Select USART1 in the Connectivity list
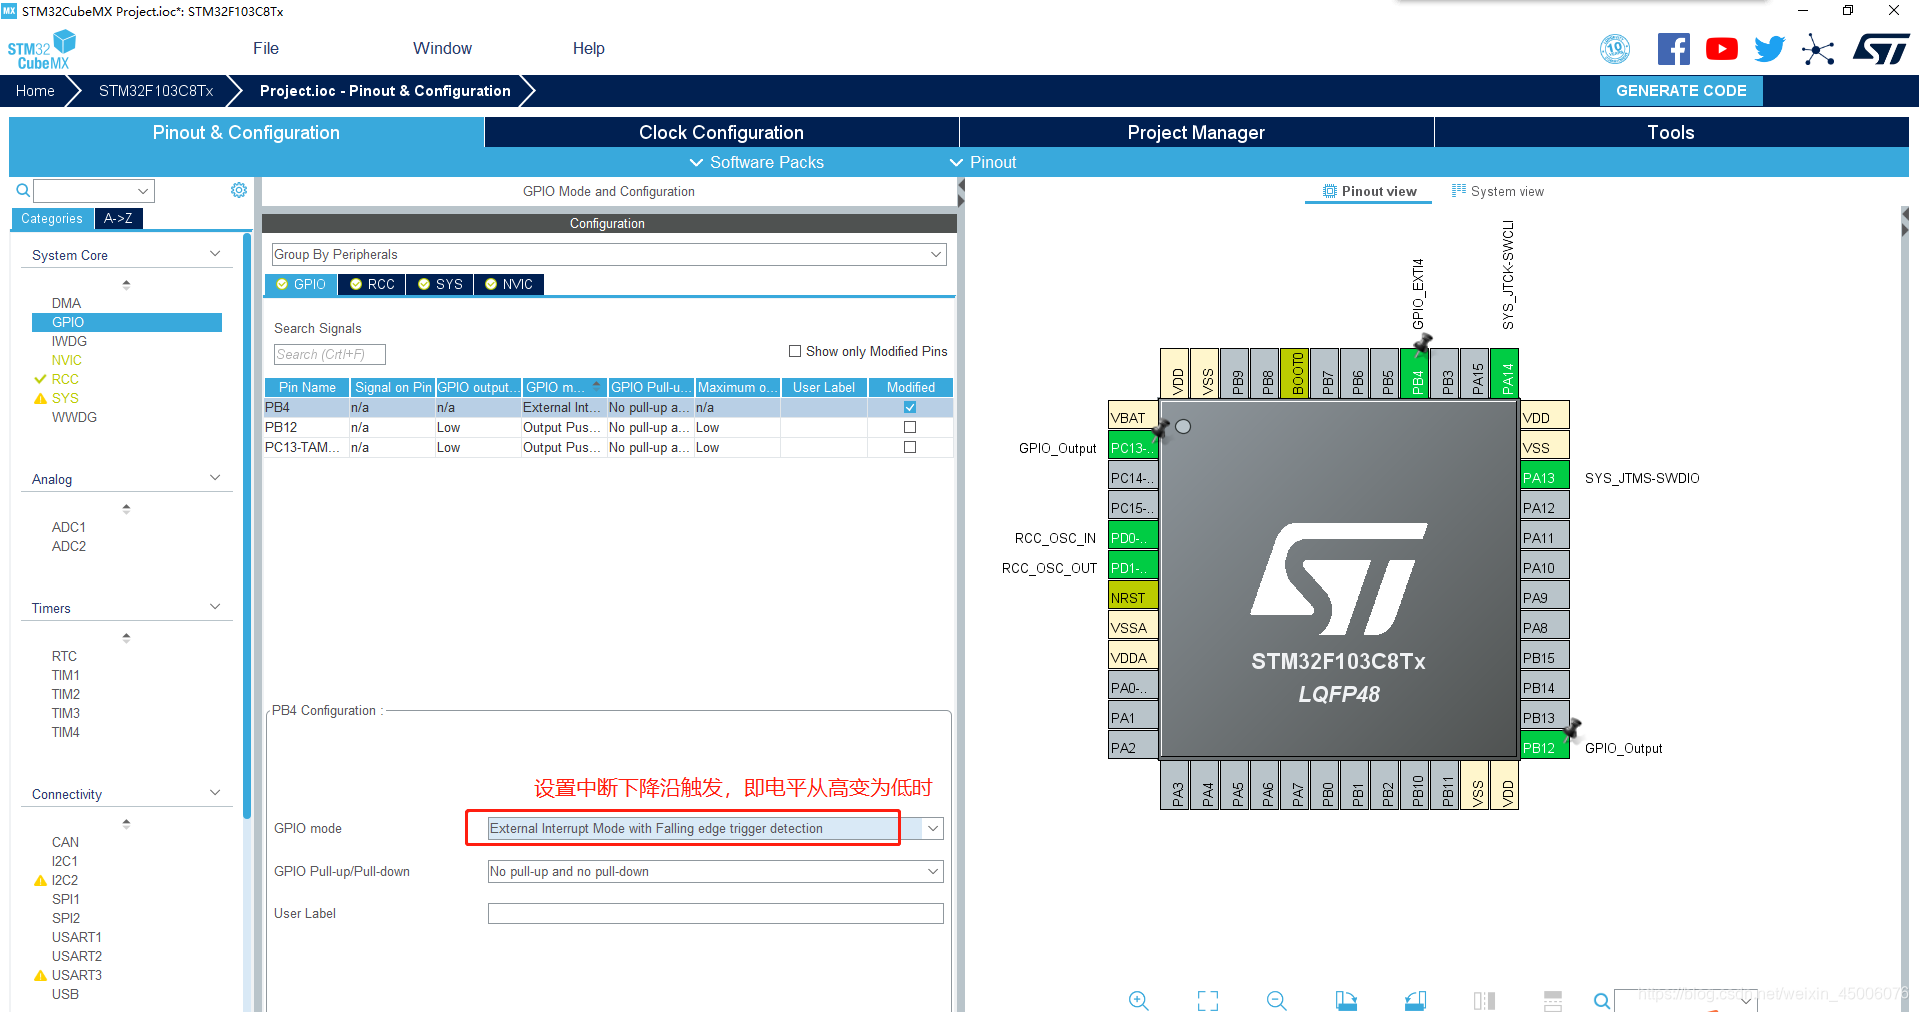 click(x=77, y=937)
